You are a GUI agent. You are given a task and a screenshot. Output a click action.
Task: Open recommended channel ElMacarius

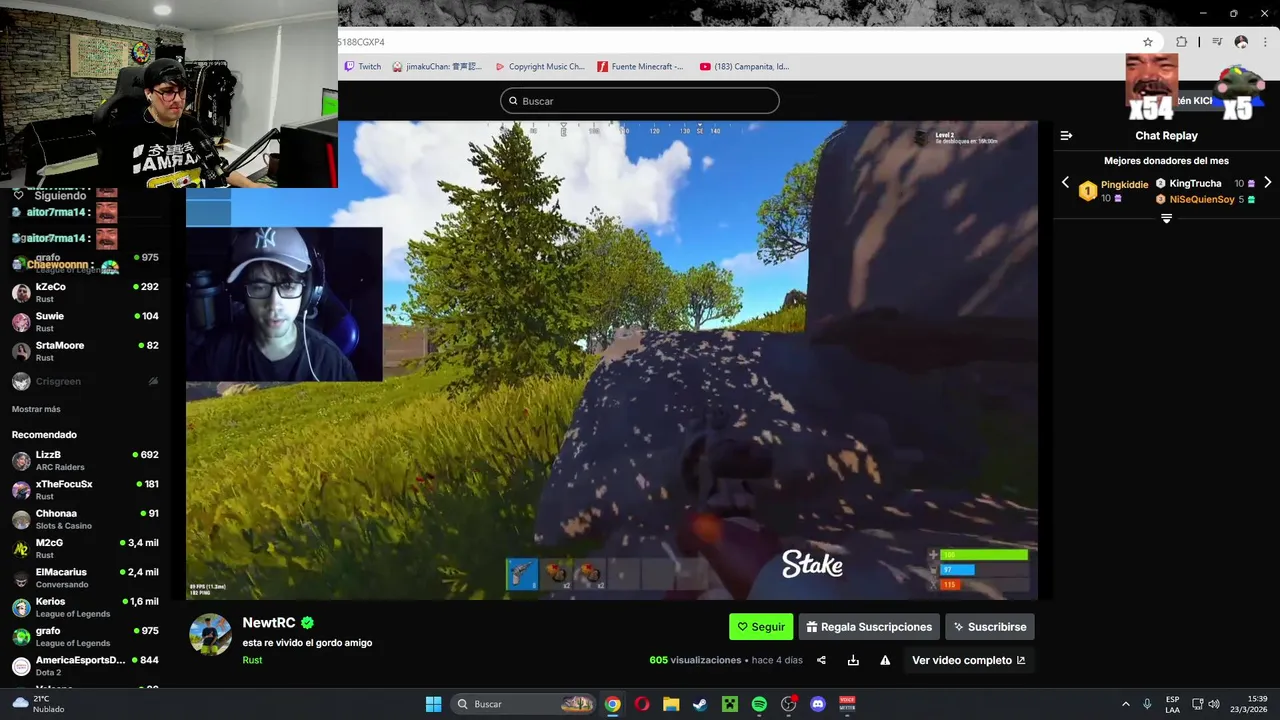[85, 578]
